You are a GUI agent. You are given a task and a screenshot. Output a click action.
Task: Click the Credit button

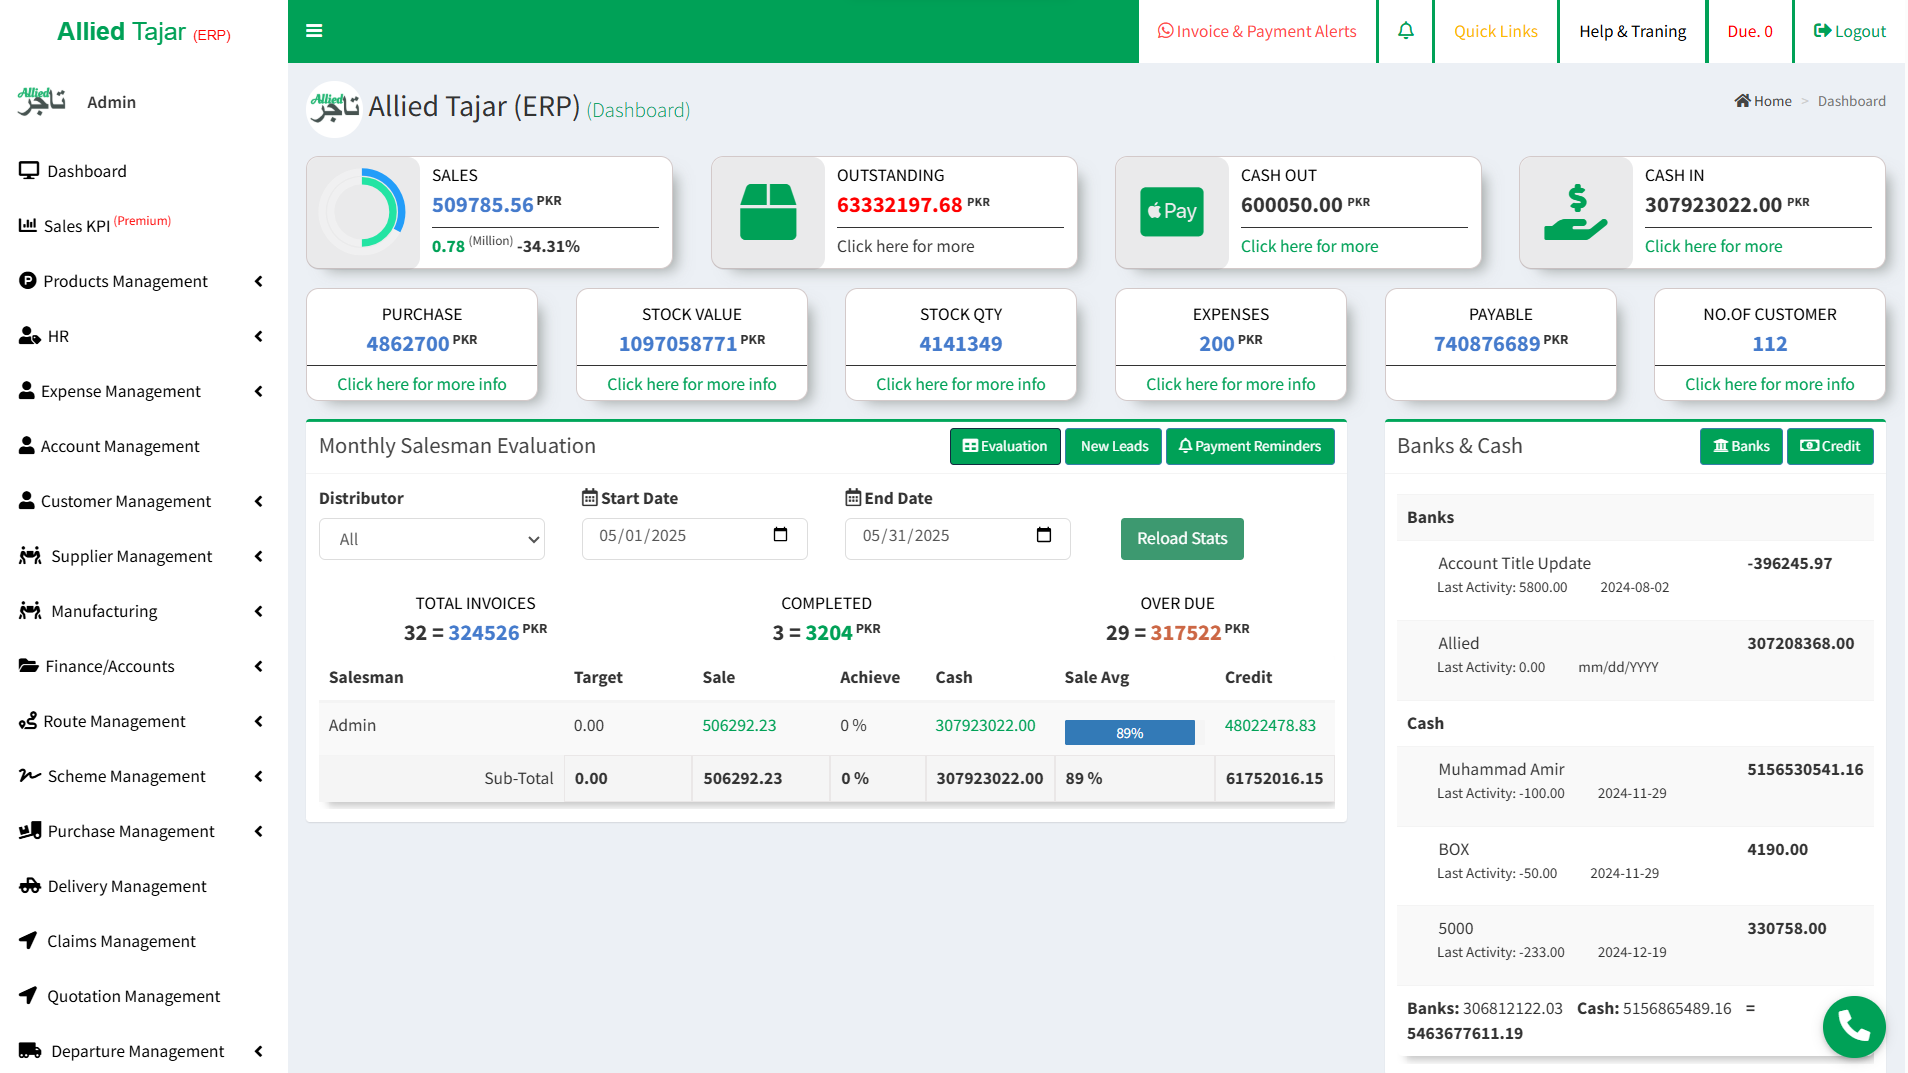coord(1830,446)
